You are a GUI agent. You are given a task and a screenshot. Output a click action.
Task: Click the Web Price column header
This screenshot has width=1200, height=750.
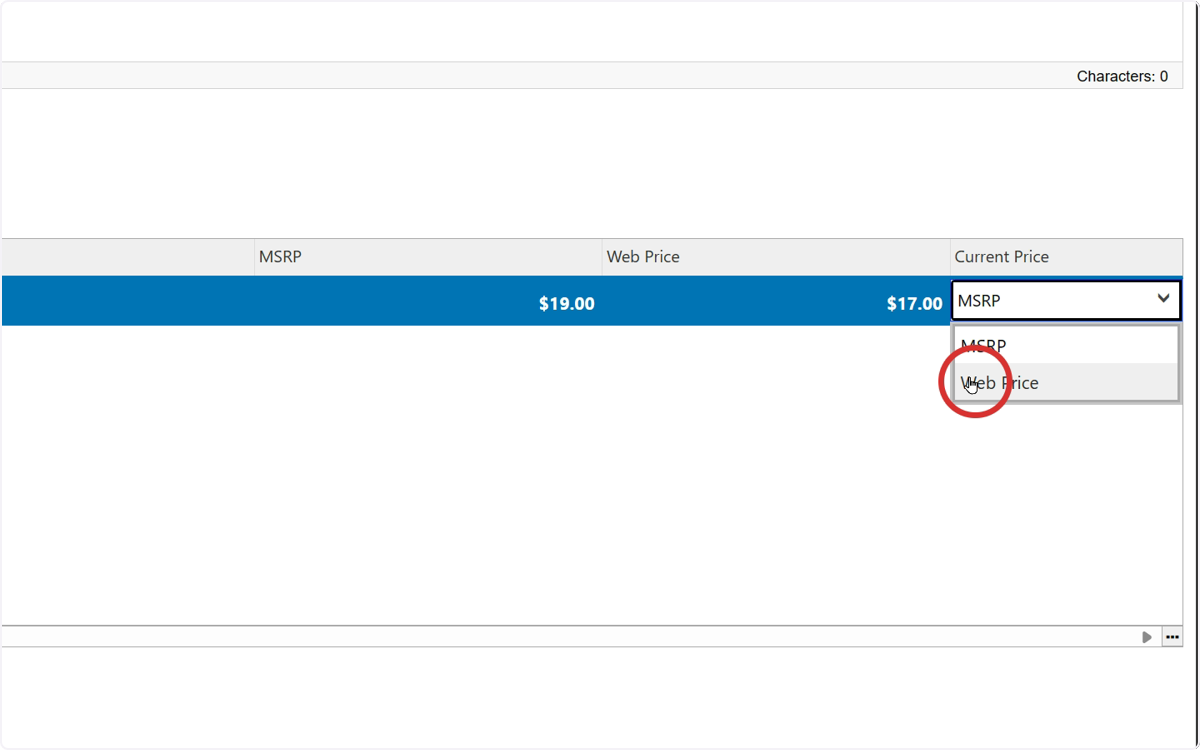pos(776,257)
